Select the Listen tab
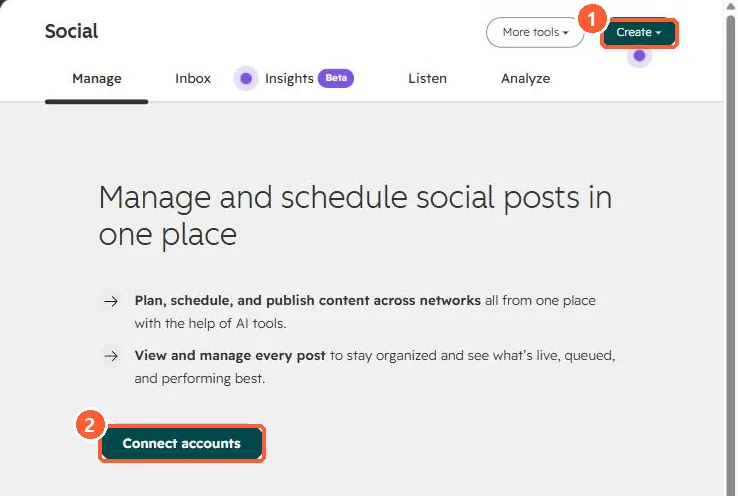Screen dimensions: 738x496 click(427, 79)
